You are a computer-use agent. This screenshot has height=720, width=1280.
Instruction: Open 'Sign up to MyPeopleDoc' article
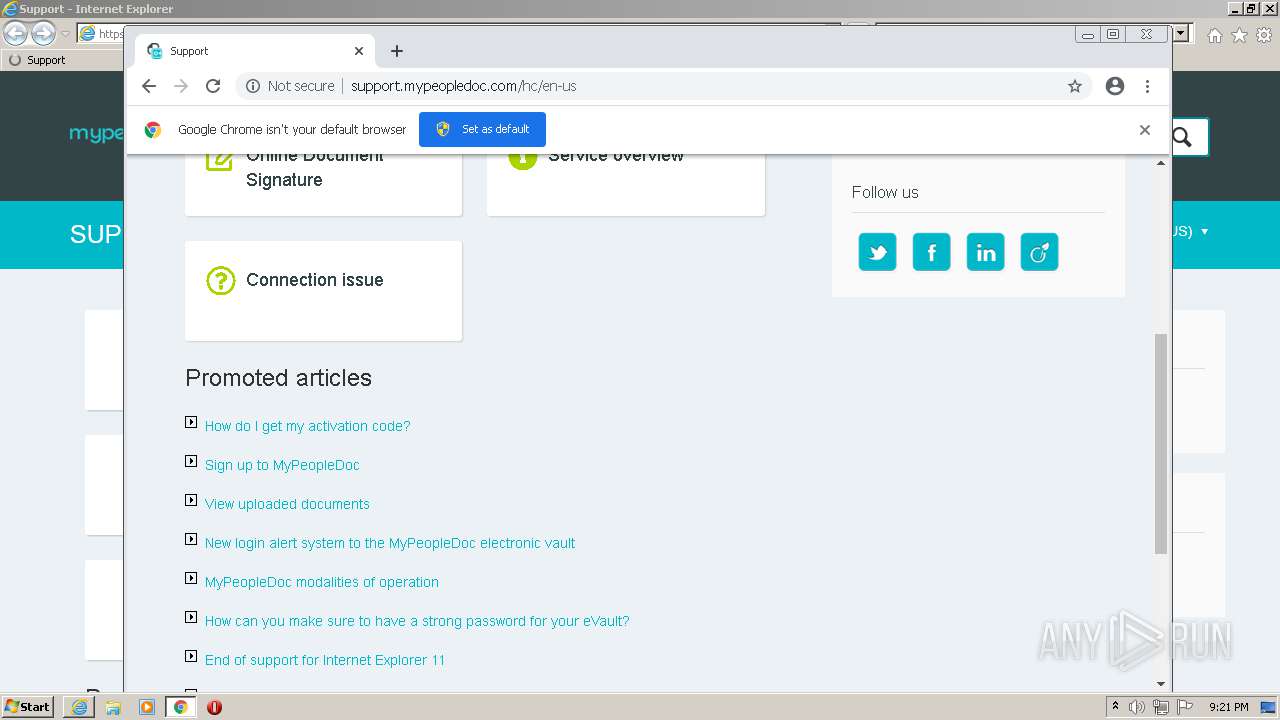[282, 465]
